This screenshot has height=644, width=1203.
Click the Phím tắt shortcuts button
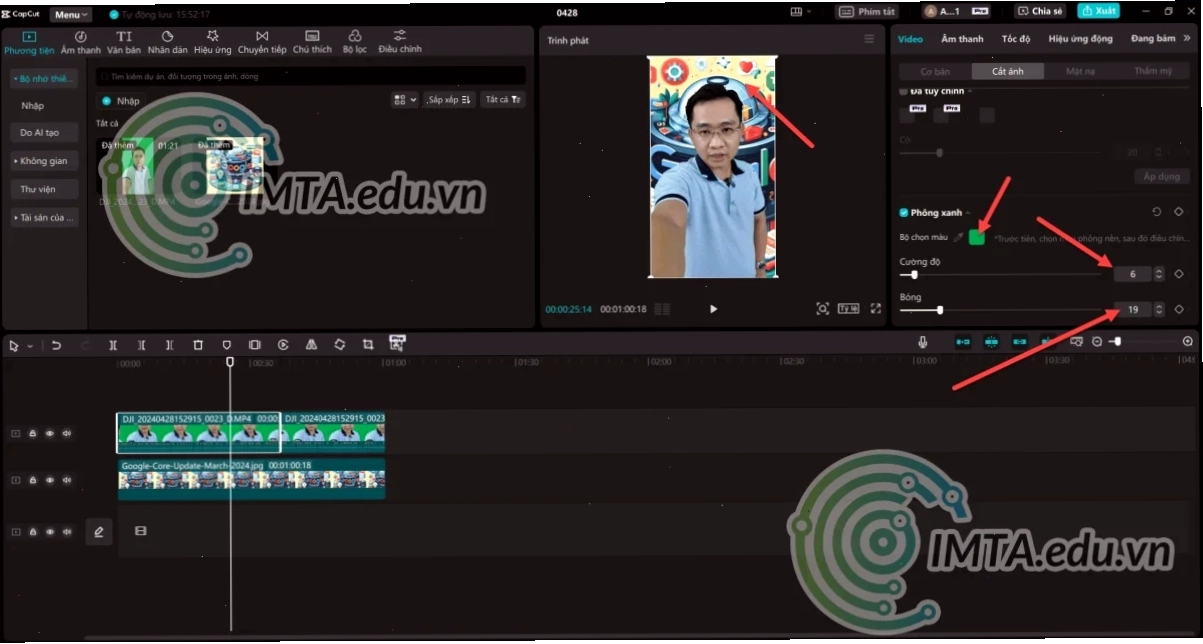tap(868, 11)
